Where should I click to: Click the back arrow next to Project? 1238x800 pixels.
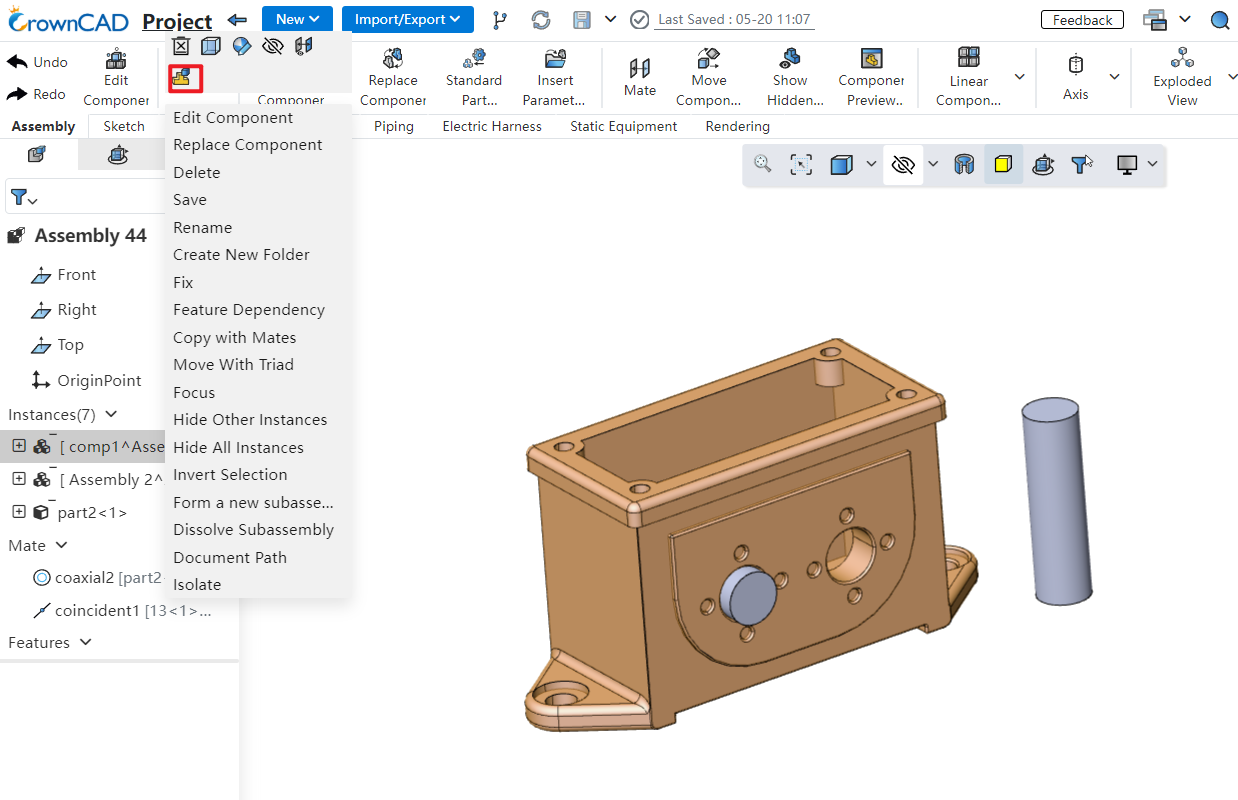tap(237, 20)
